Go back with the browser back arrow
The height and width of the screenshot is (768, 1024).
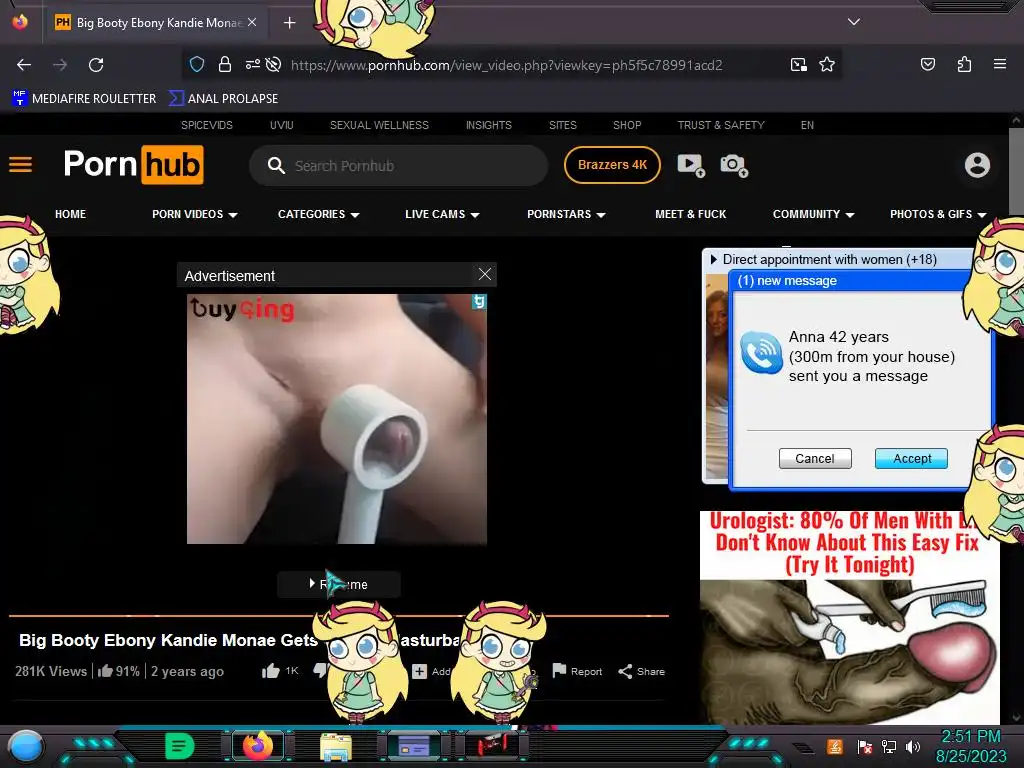(24, 65)
